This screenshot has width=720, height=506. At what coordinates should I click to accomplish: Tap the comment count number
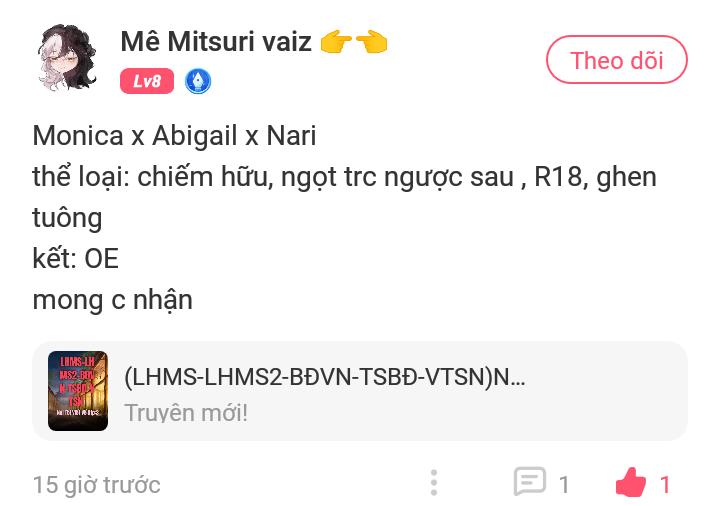pyautogui.click(x=564, y=485)
